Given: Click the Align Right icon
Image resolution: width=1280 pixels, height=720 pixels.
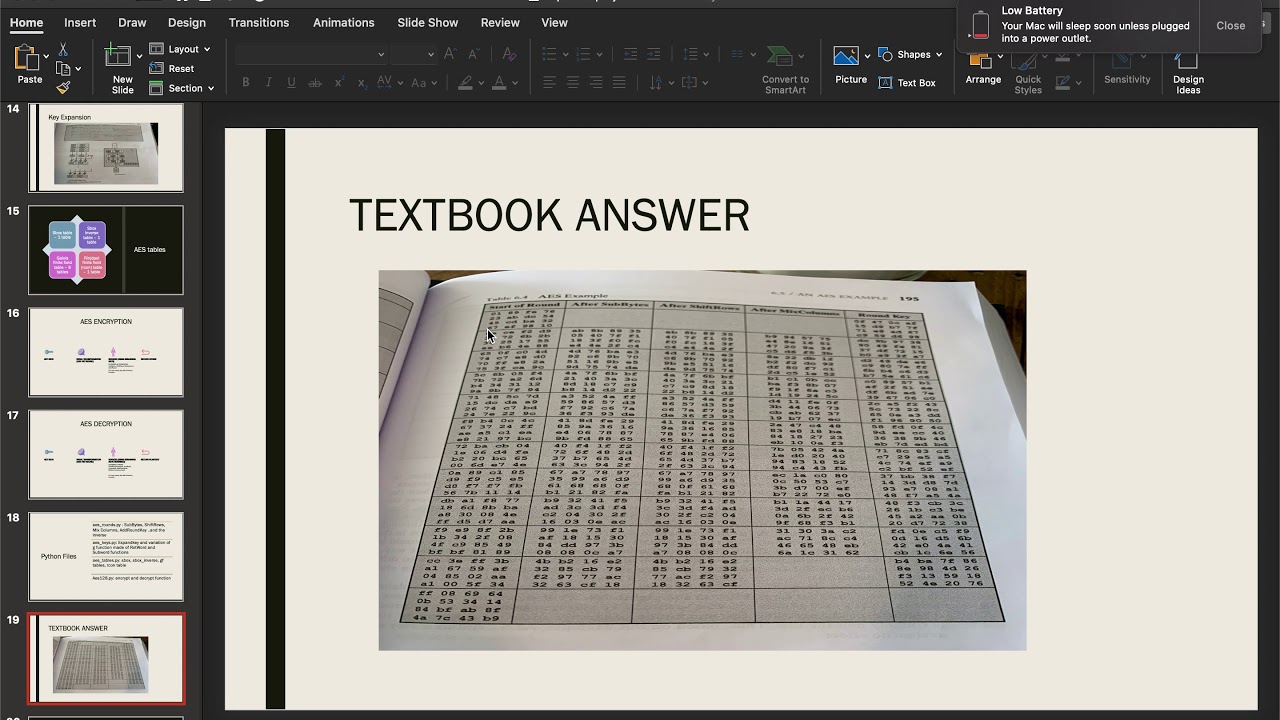Looking at the screenshot, I should coord(596,83).
